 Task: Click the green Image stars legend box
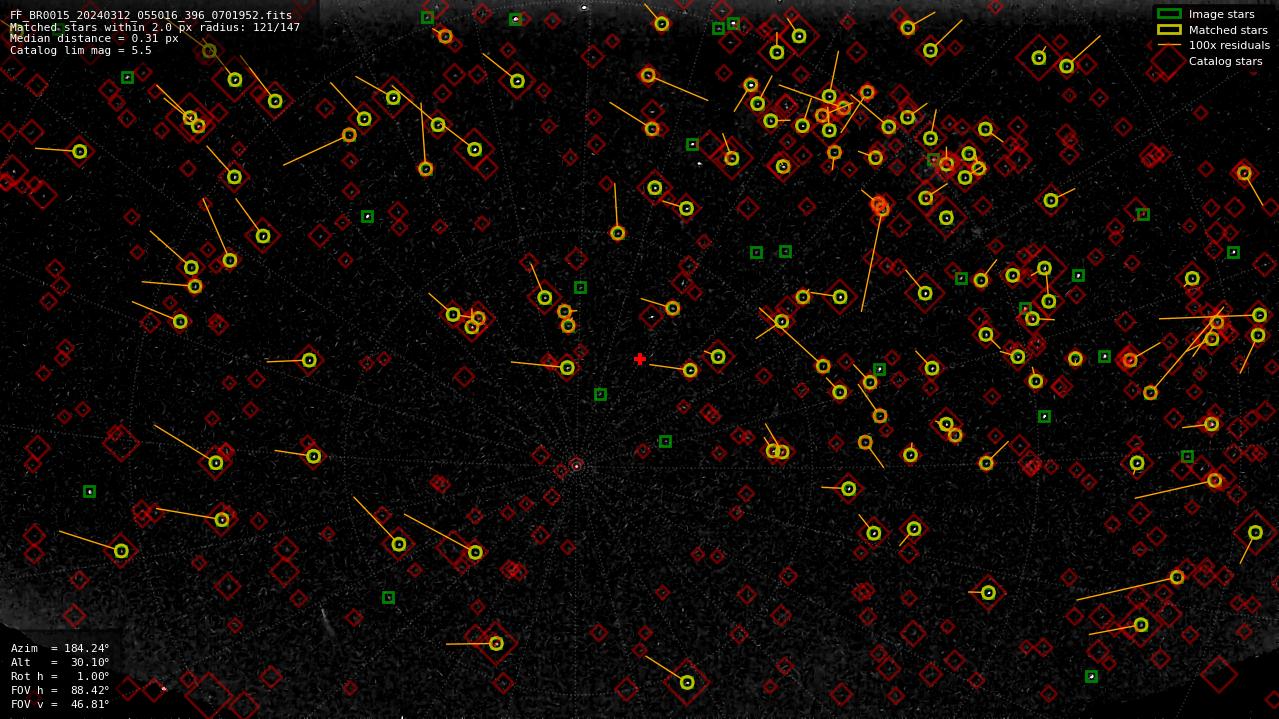(1169, 14)
